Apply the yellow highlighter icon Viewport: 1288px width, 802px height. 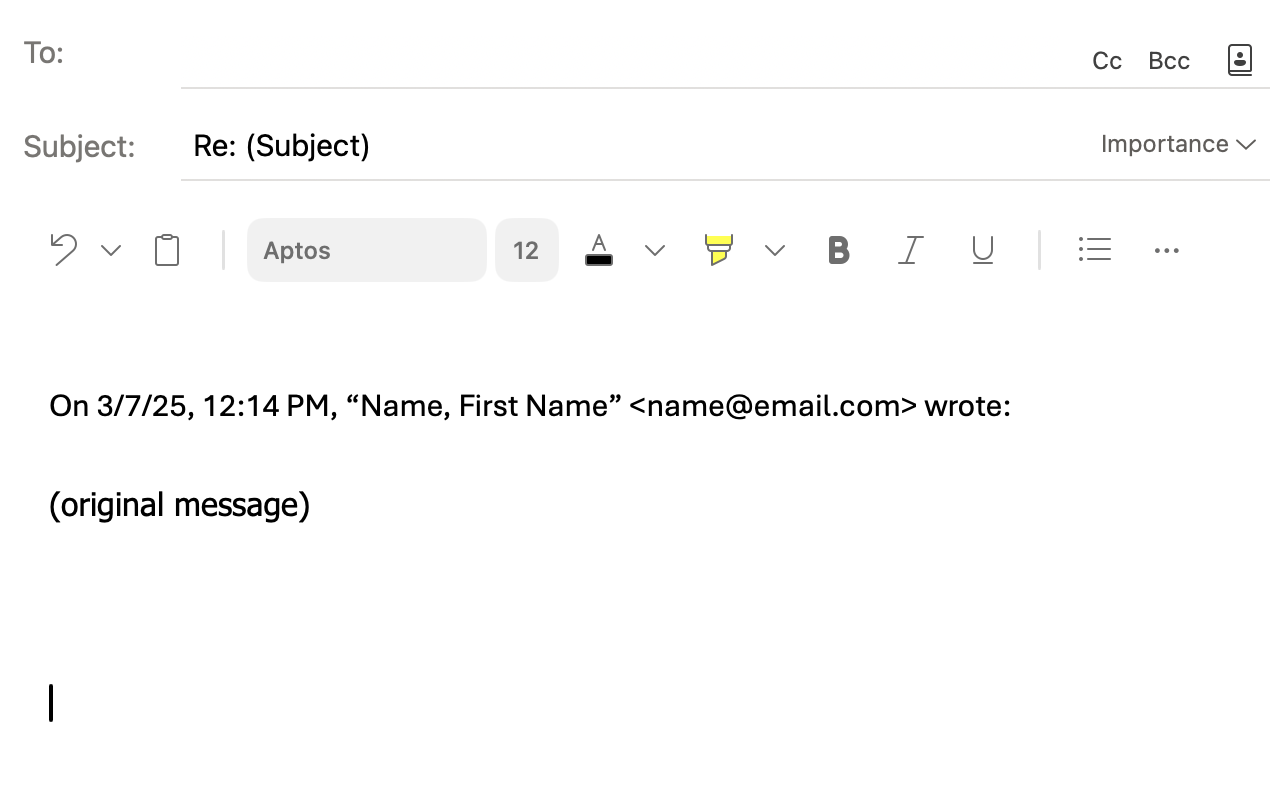coord(719,250)
